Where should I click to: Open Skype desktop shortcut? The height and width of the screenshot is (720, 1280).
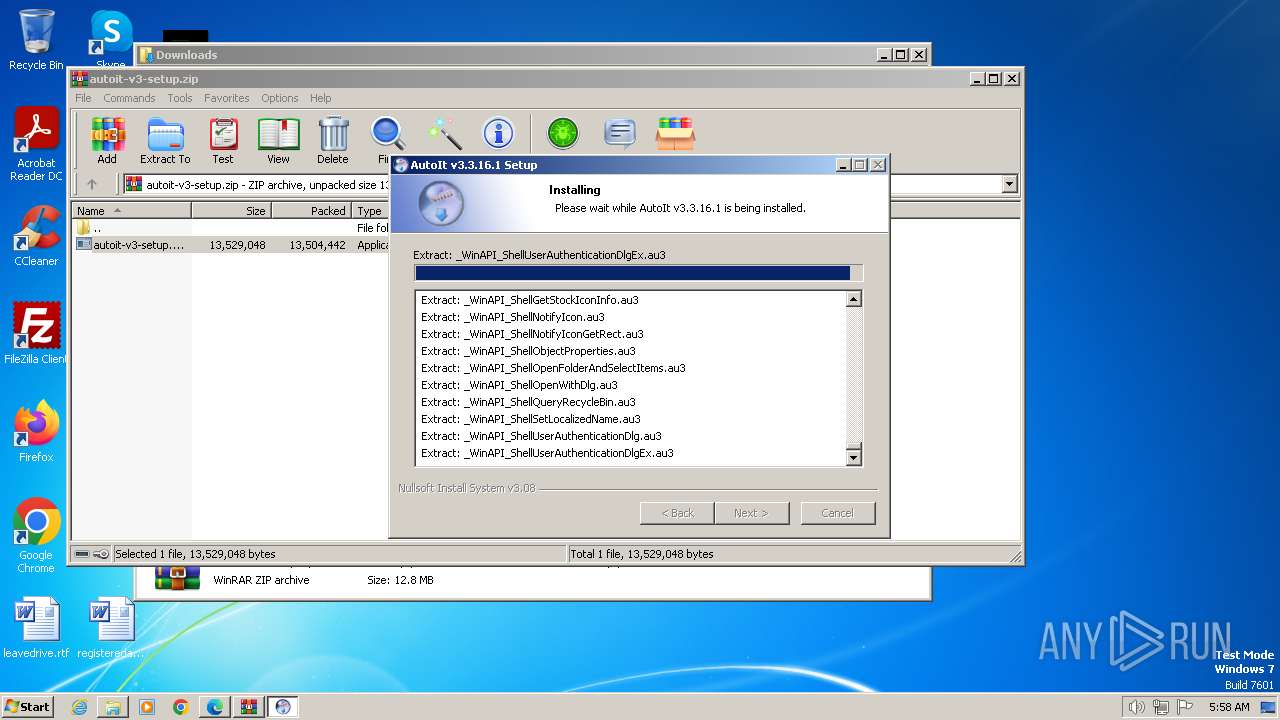[111, 40]
